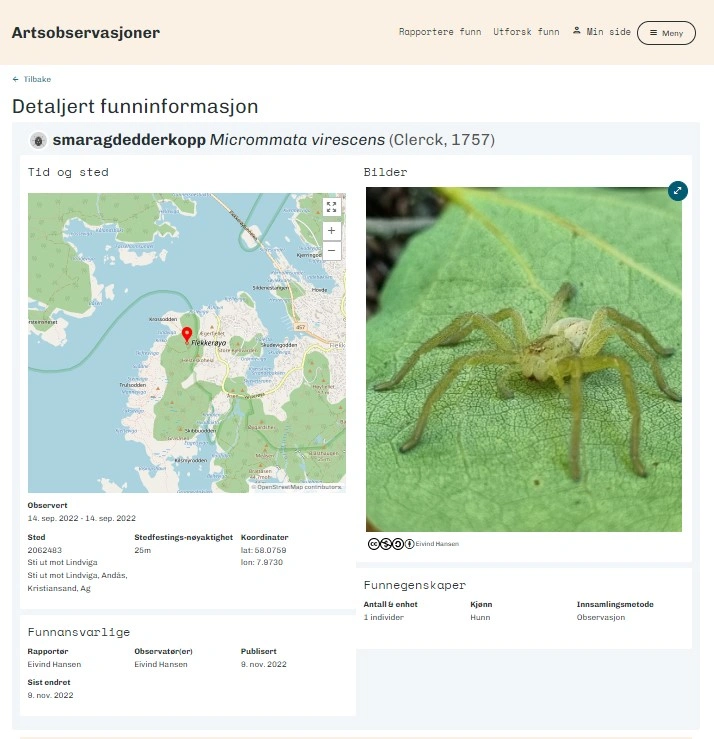This screenshot has height=739, width=714.
Task: Zoom in the map with the plus button
Action: pos(331,230)
